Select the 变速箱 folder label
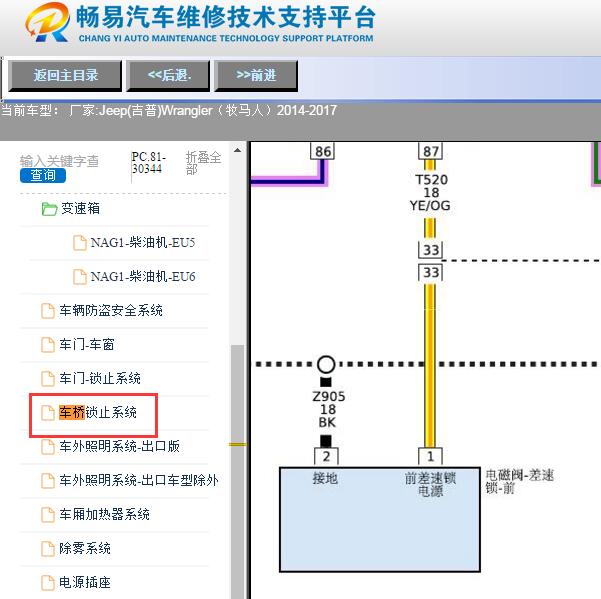Viewport: 601px width, 599px height. [80, 208]
